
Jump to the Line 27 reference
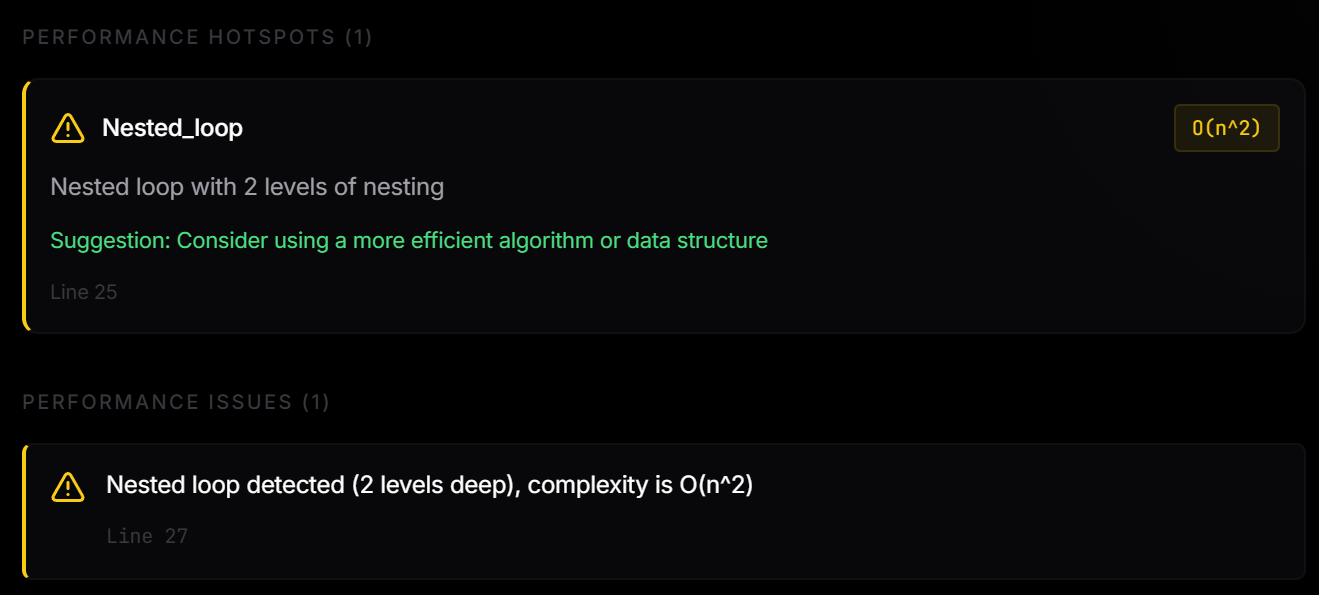click(x=147, y=536)
